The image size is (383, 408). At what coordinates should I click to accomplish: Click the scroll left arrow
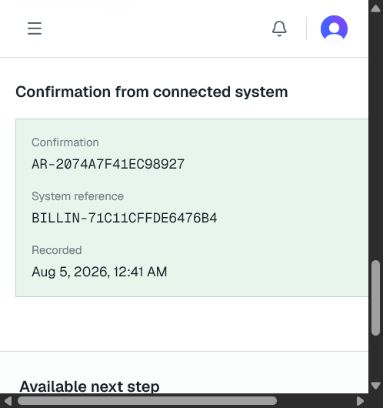(x=7, y=401)
